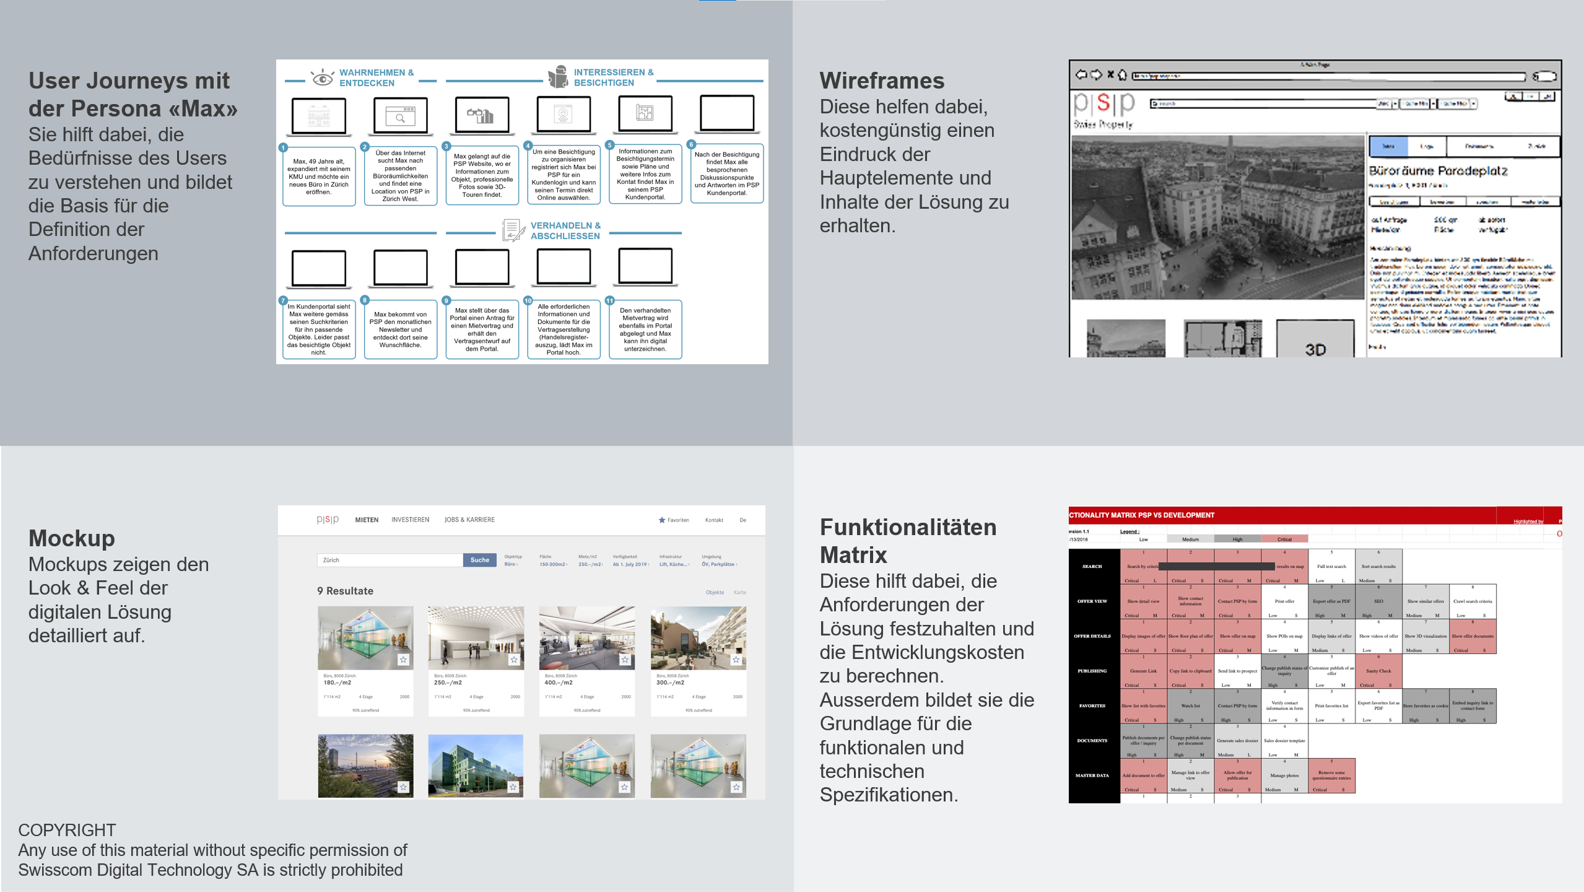The width and height of the screenshot is (1584, 892).
Task: Open the Fläche 150-300m2 filter dropdown
Action: click(553, 561)
